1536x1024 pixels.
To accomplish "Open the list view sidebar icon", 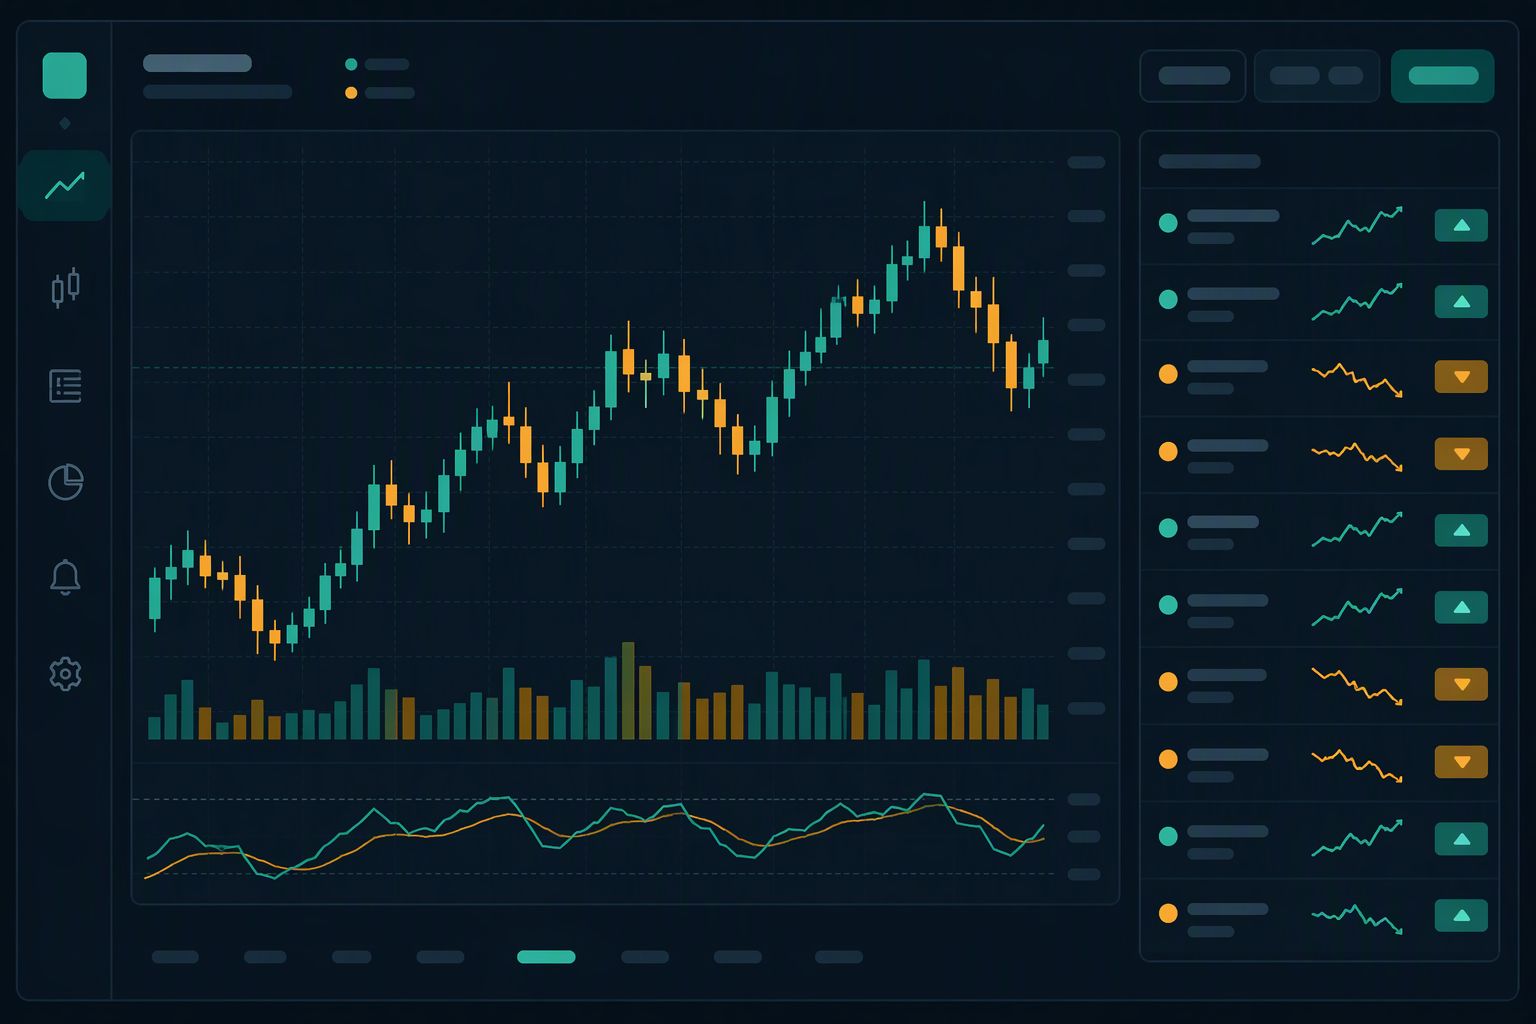I will (65, 385).
